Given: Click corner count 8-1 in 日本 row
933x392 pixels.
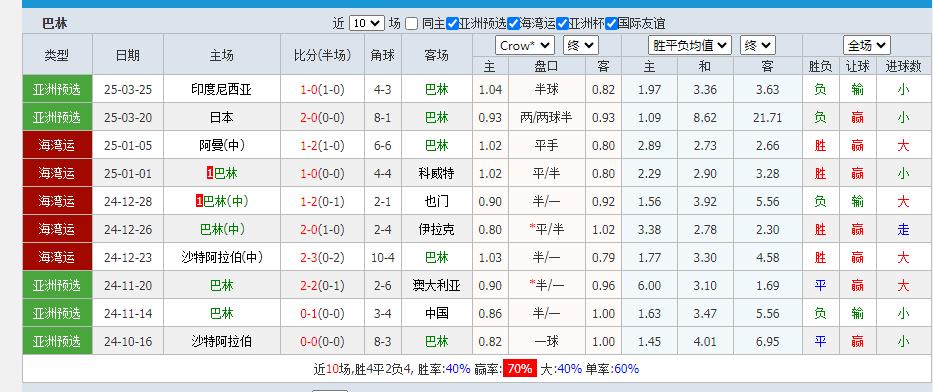Looking at the screenshot, I should (x=382, y=118).
